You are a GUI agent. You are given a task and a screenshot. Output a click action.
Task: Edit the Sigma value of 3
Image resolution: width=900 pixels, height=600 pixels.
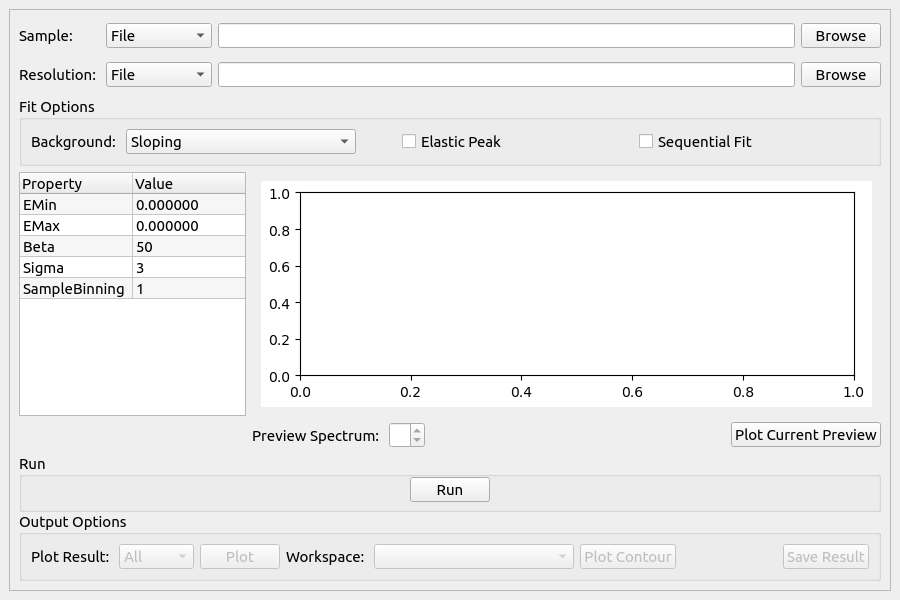click(188, 268)
